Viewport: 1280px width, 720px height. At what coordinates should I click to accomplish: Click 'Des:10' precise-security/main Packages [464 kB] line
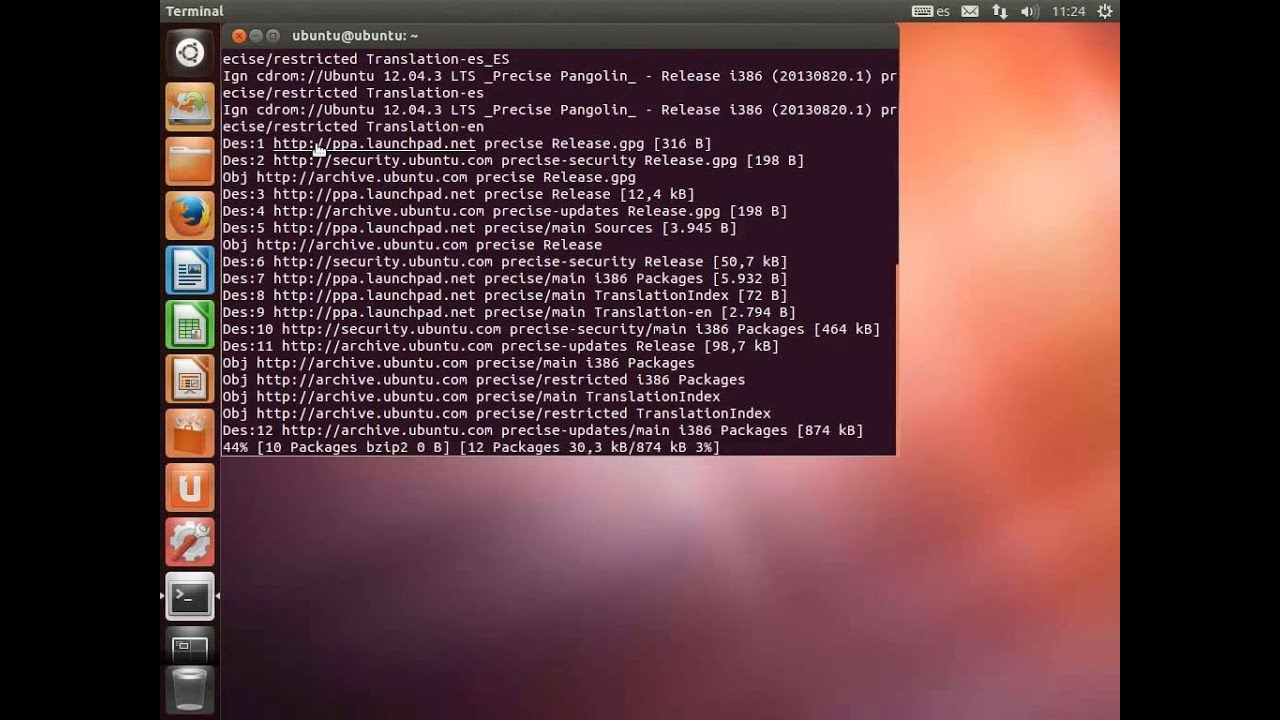click(x=551, y=329)
